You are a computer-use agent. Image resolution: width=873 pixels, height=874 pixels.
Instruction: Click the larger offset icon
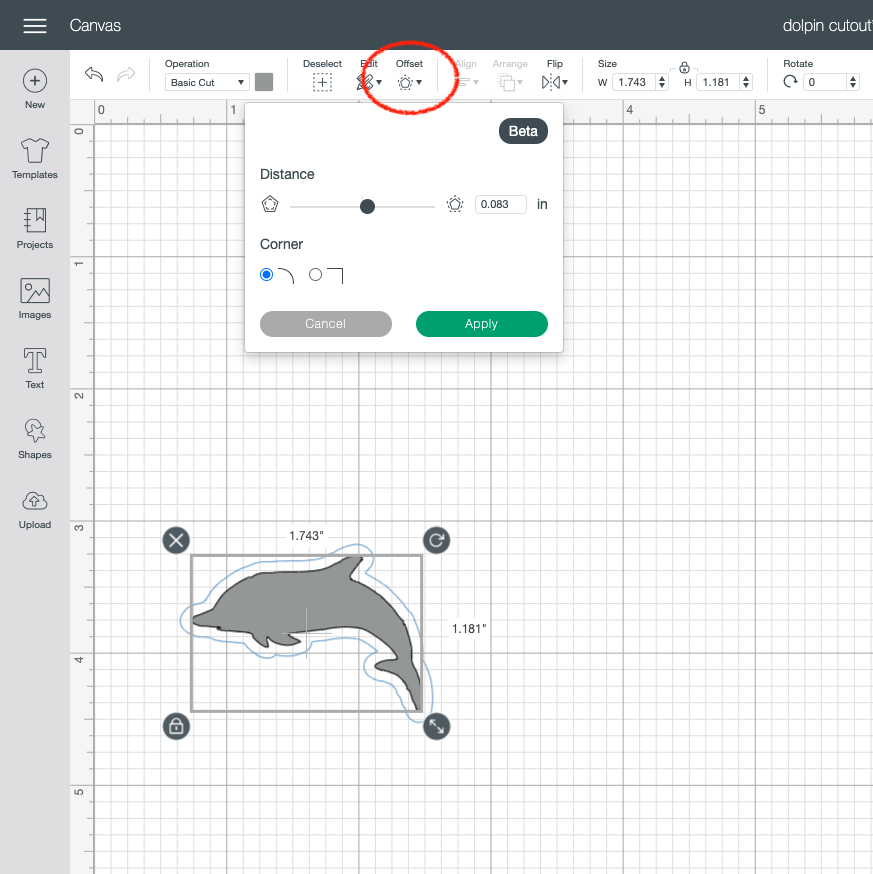(455, 204)
